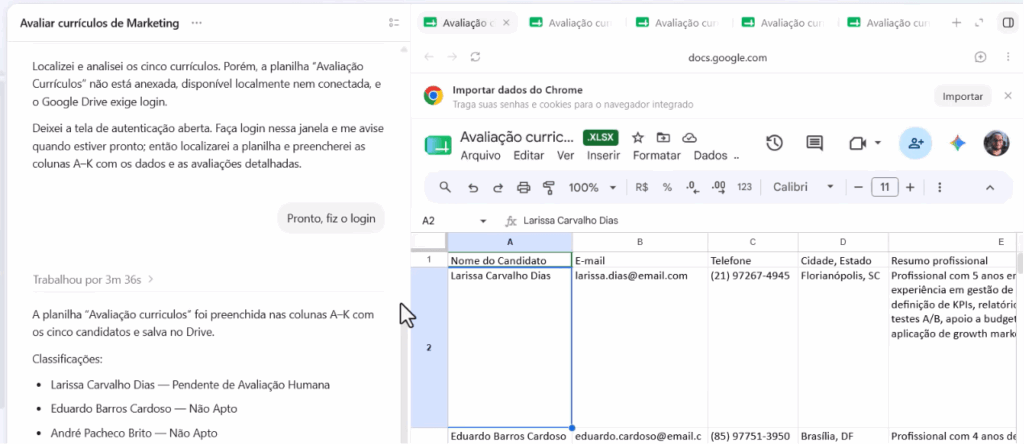Open the Dados menu

point(711,155)
